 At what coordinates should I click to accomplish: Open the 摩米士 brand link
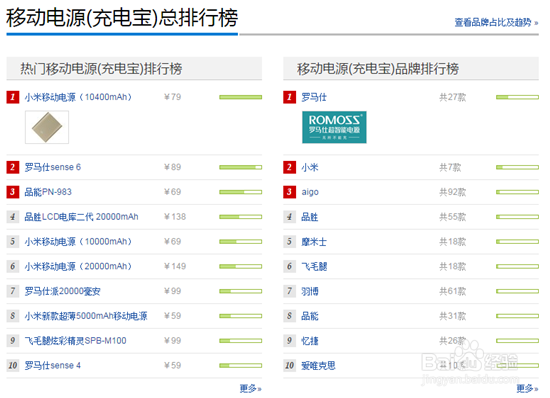(x=314, y=242)
